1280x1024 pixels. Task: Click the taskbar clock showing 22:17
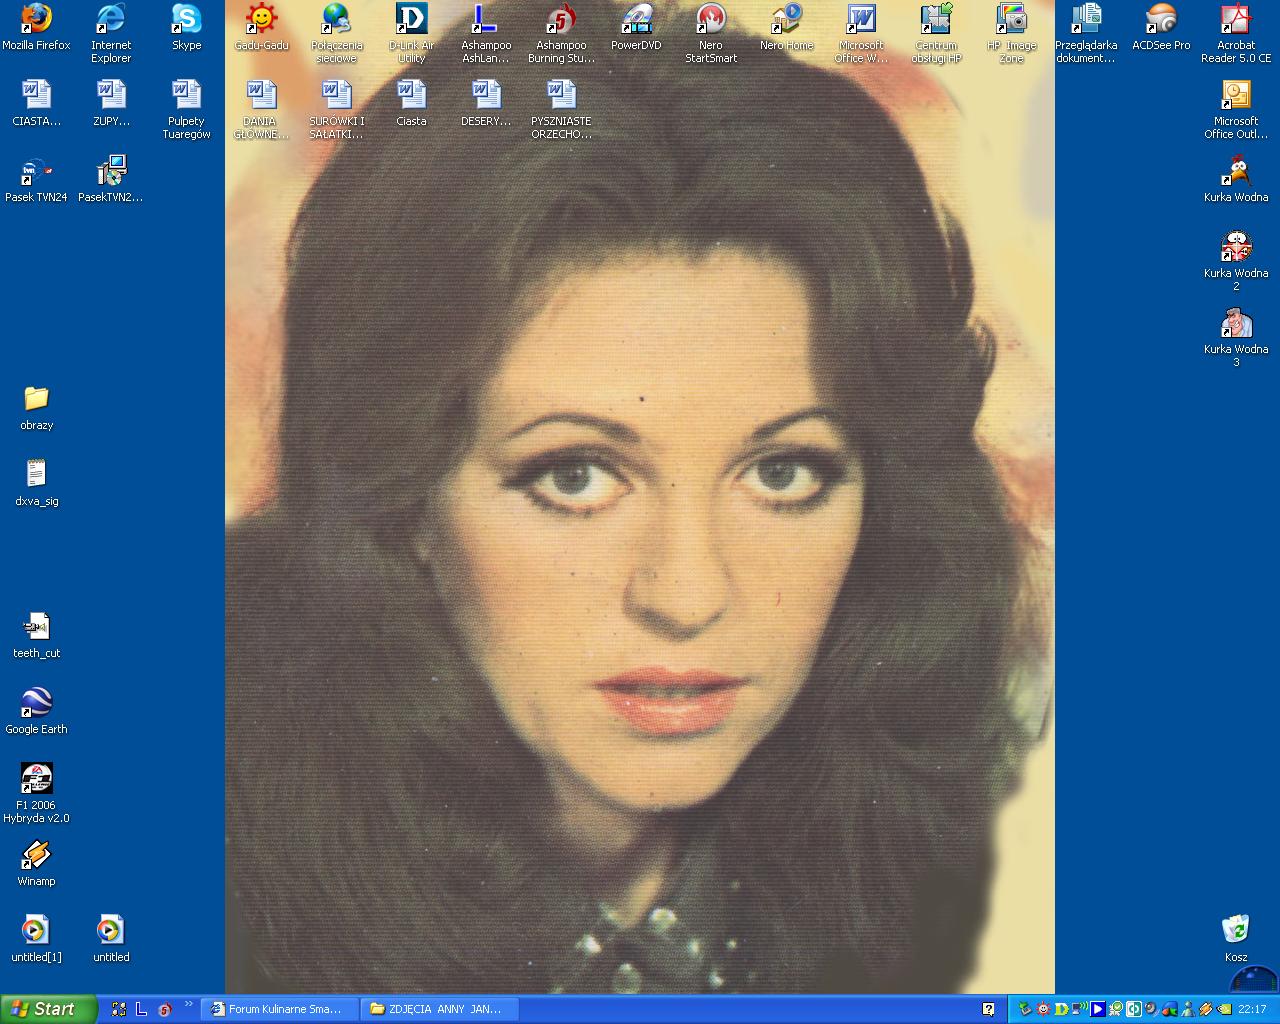[x=1252, y=1009]
